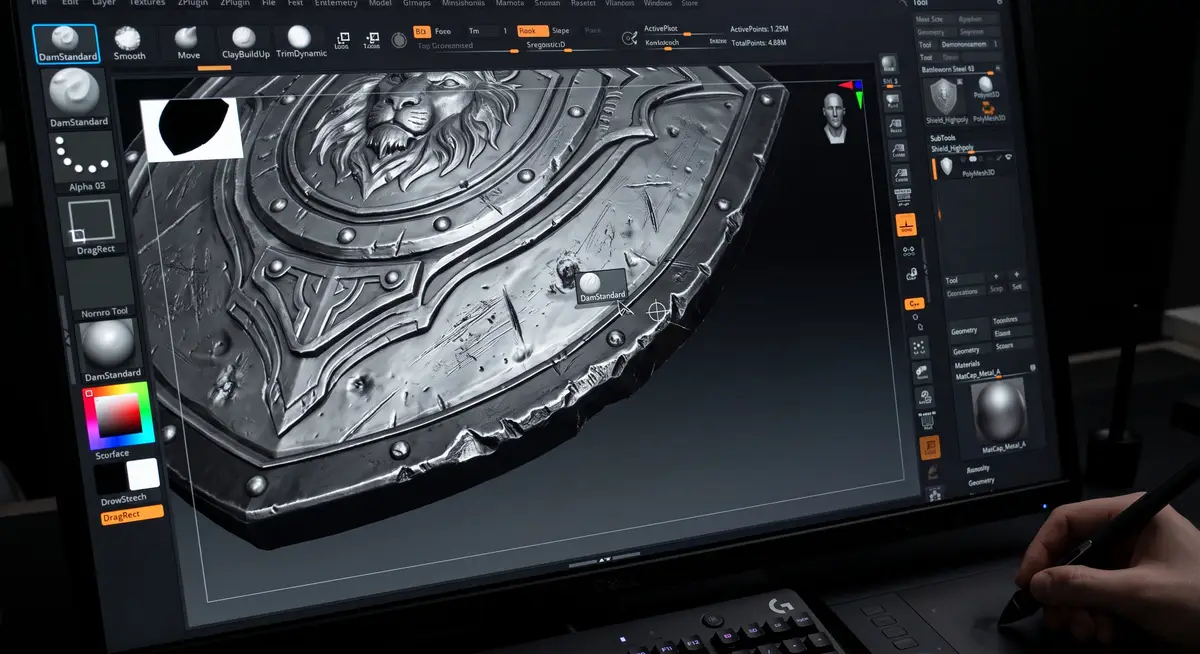Toggle the Slape button
Viewport: 1200px width, 654px height.
(561, 31)
